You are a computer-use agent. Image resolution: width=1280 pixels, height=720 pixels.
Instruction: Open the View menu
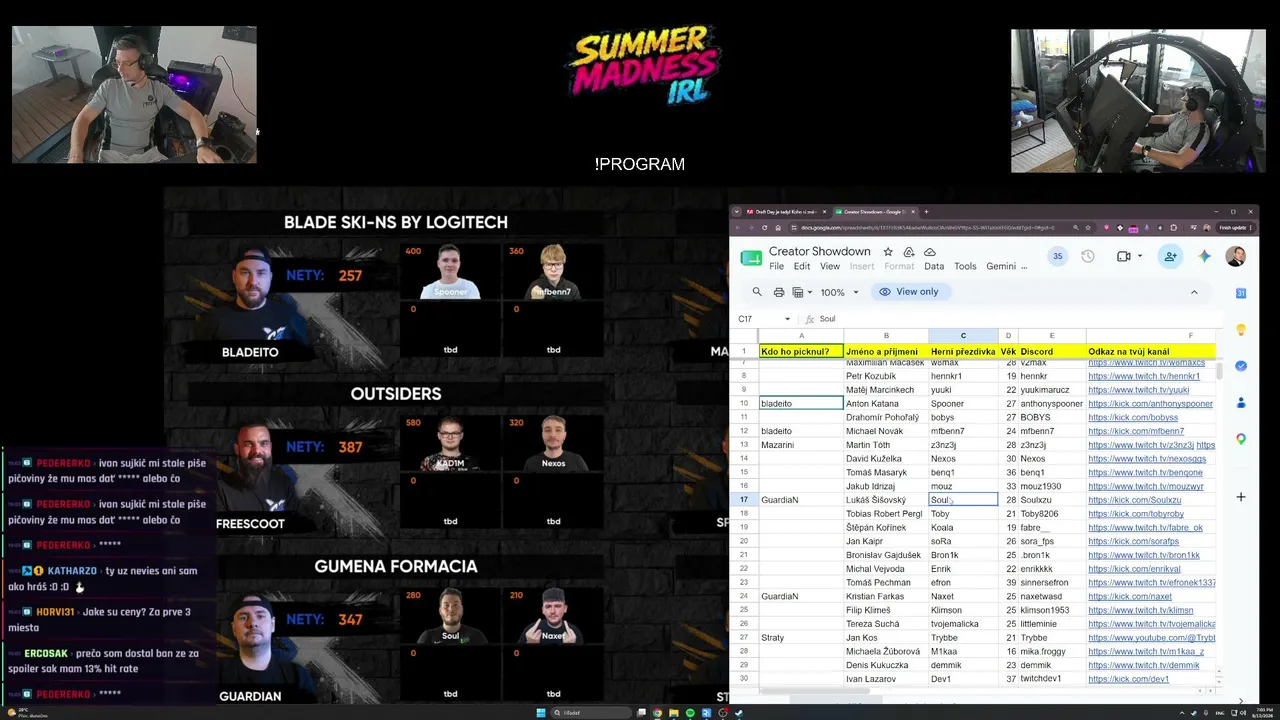click(830, 267)
